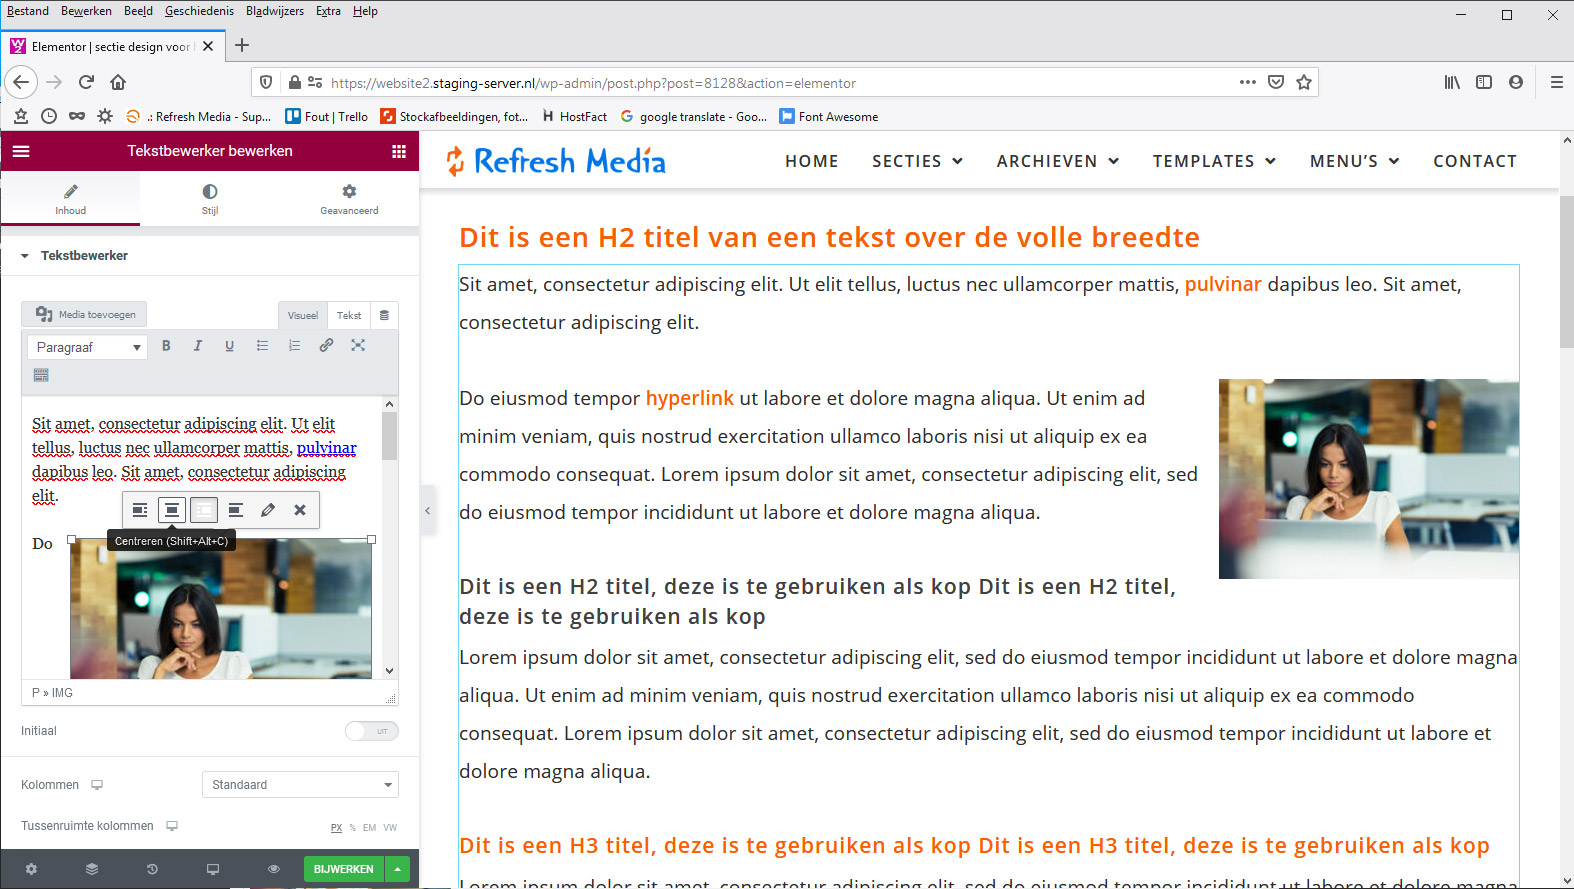
Task: Toggle the preview changes eye icon
Action: click(x=273, y=869)
